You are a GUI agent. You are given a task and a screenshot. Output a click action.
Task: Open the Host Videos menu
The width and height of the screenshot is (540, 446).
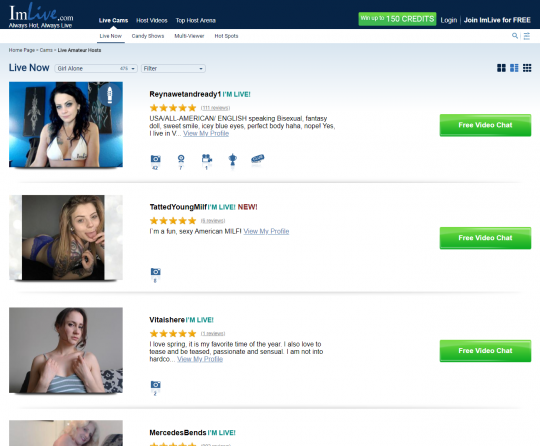click(x=152, y=20)
